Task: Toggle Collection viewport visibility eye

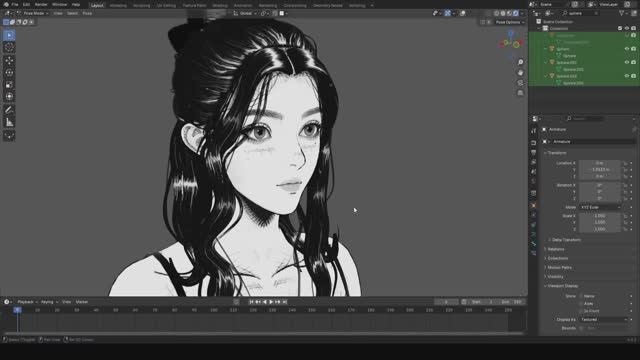Action: (627, 28)
